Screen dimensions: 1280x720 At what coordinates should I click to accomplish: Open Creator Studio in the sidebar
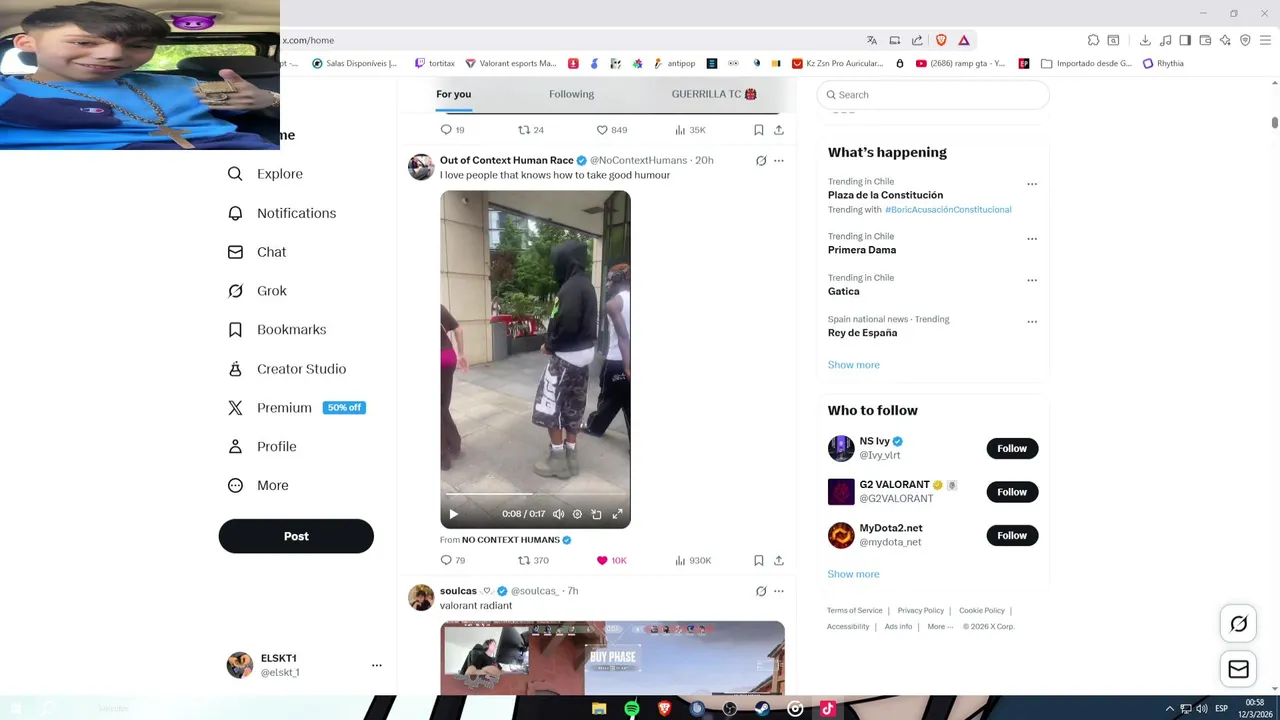pos(286,369)
